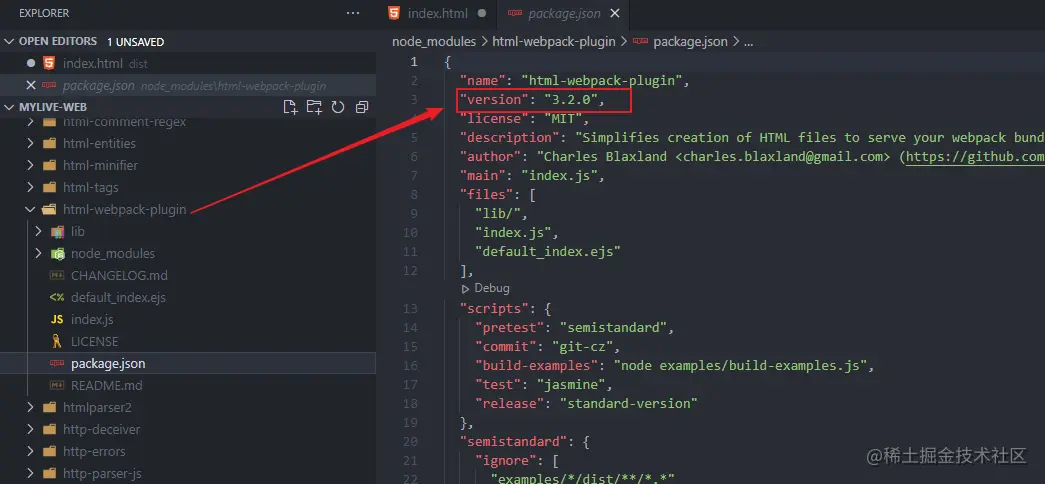This screenshot has width=1045, height=484.
Task: Expand the lib folder chevron
Action: [x=38, y=232]
